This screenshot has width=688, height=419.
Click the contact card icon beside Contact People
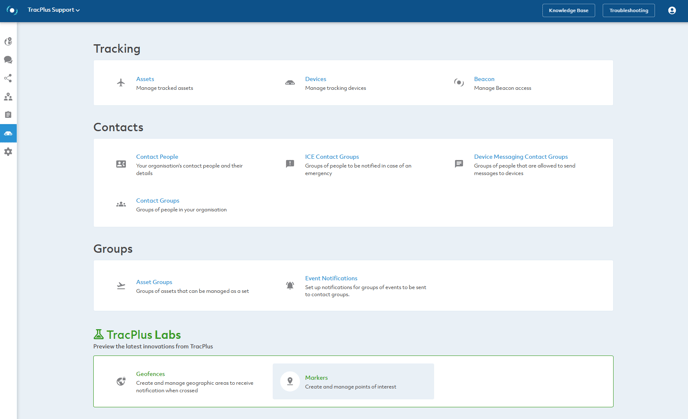click(121, 164)
